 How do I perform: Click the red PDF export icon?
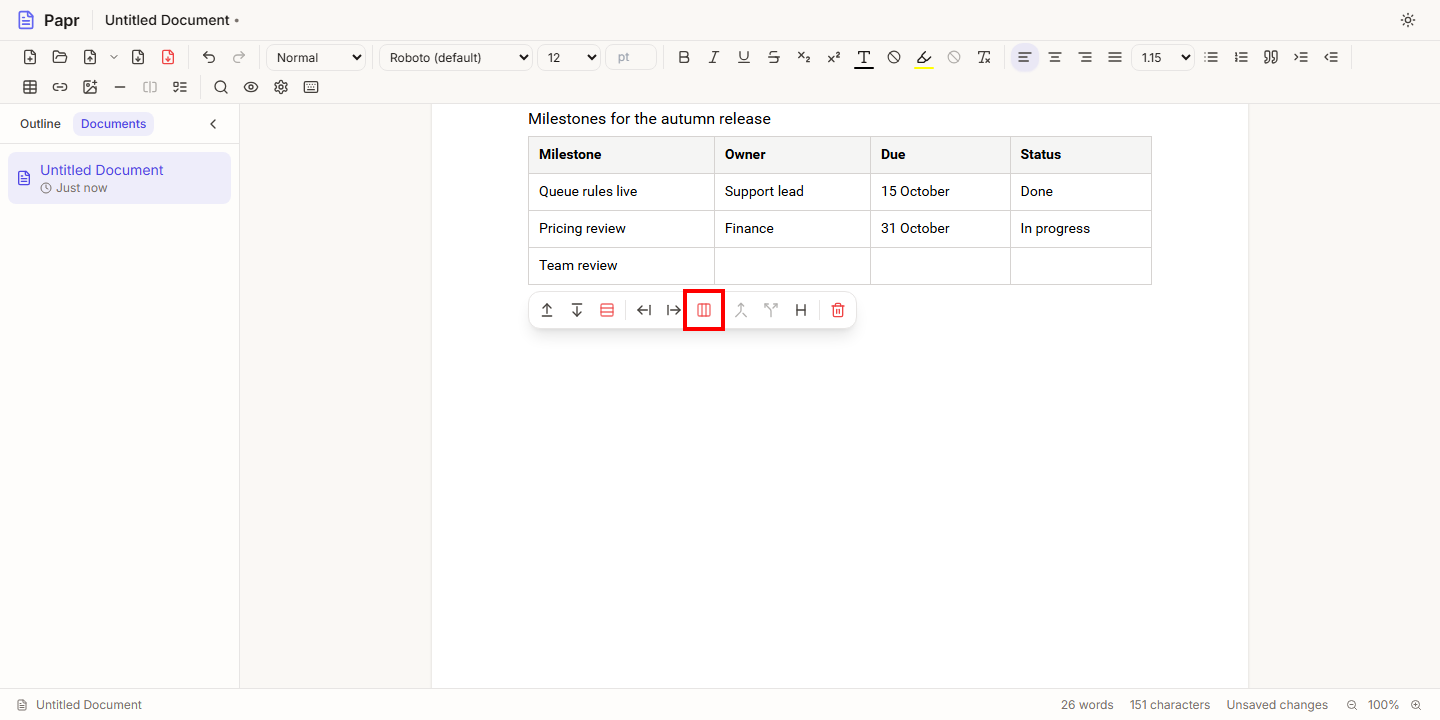click(168, 57)
